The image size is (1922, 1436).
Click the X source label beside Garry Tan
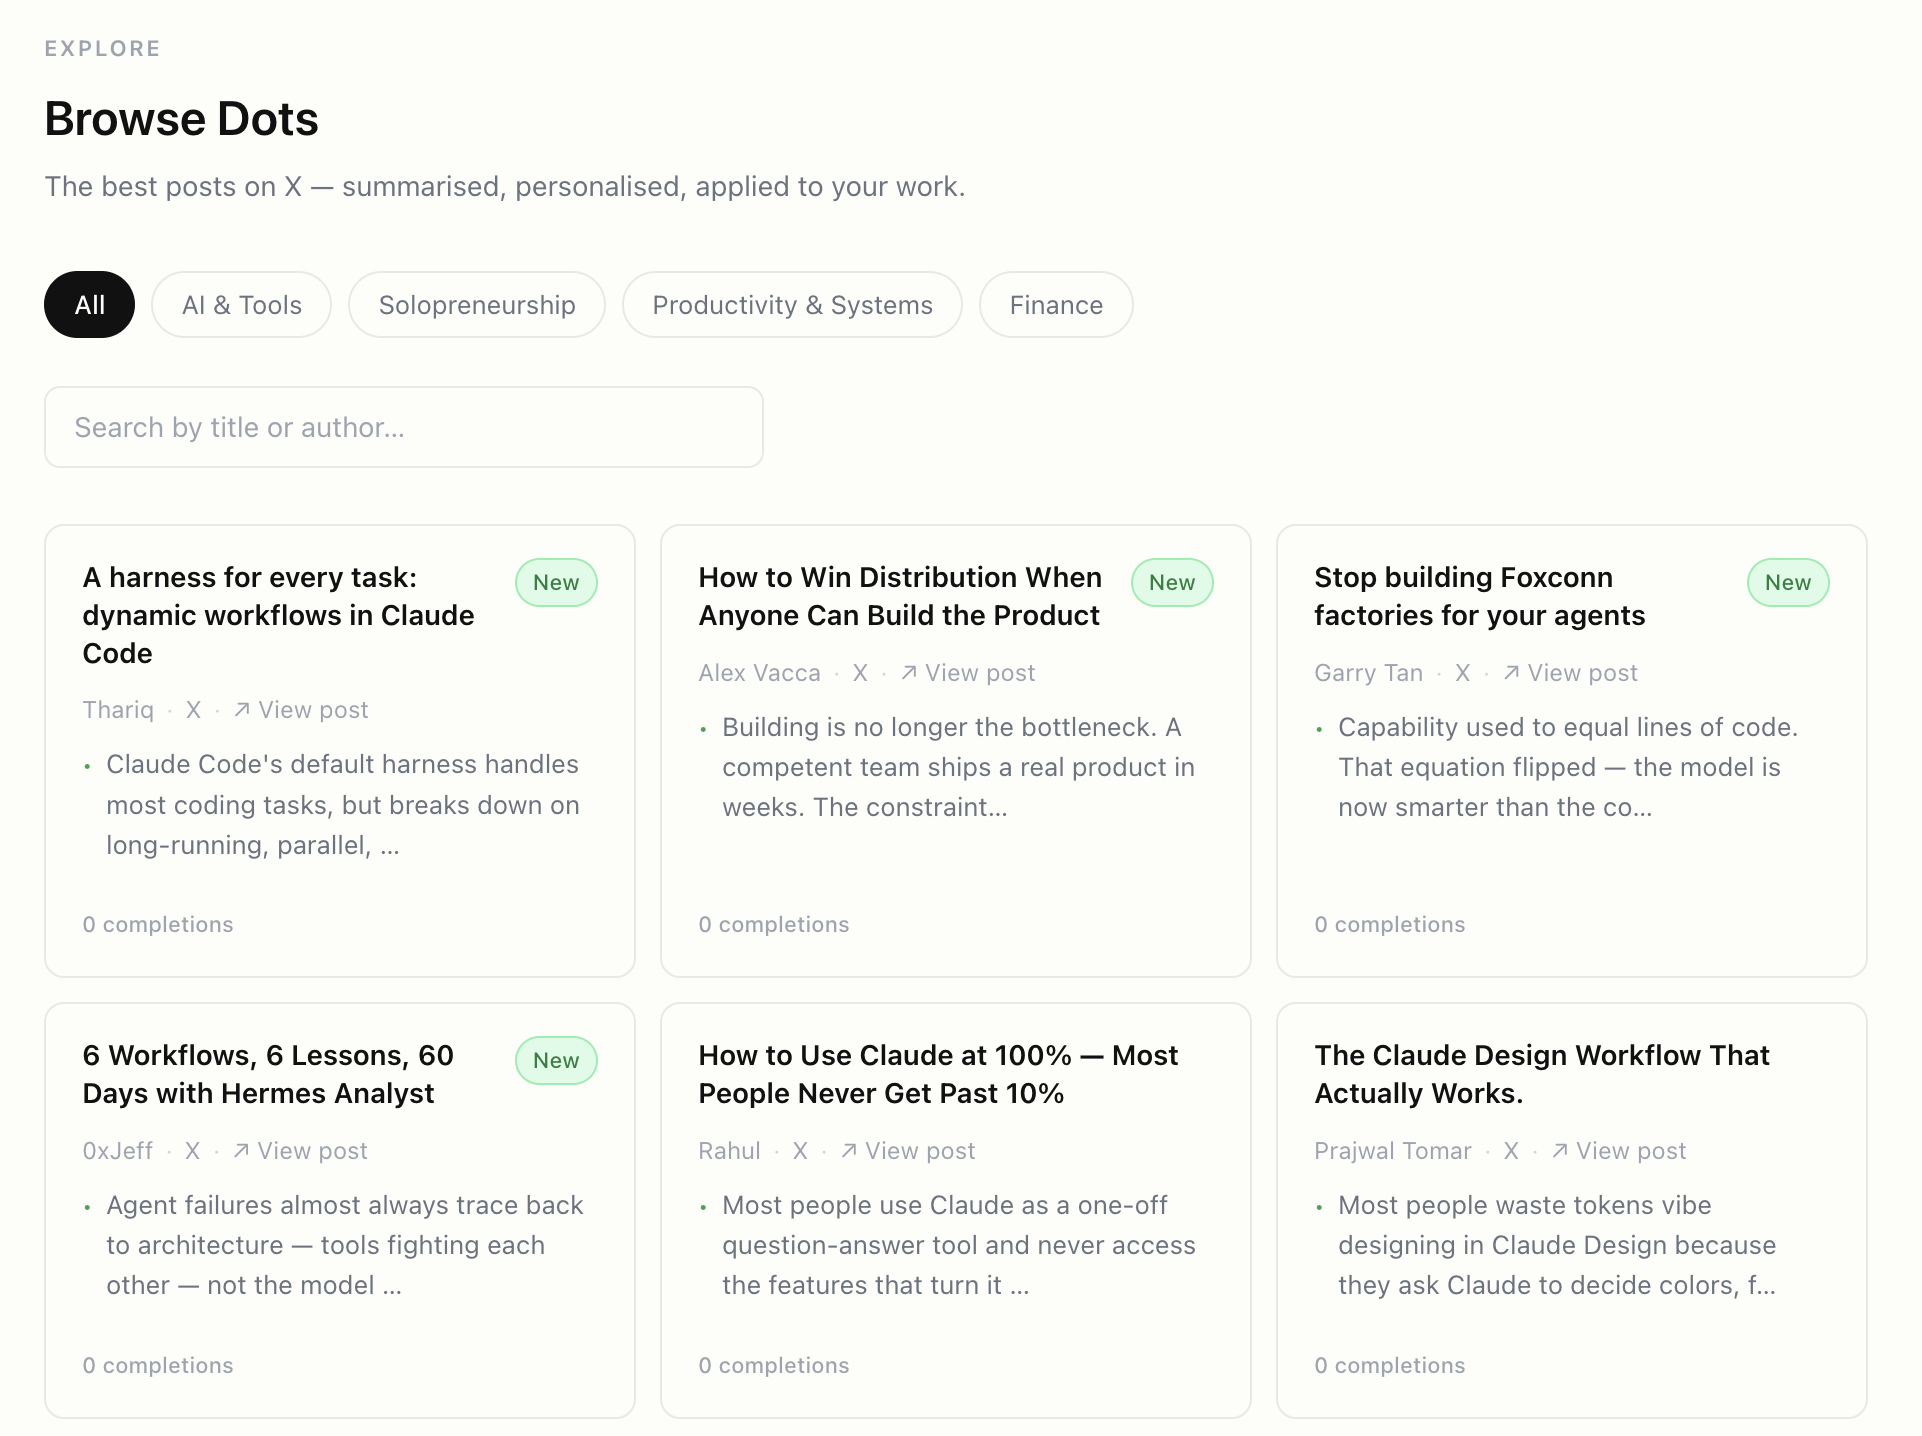[1462, 673]
